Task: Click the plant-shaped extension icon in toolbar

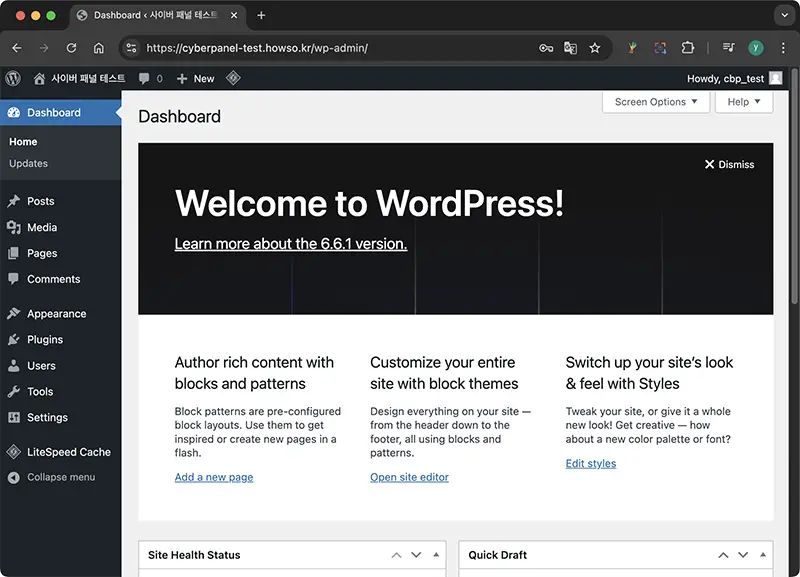Action: (633, 48)
